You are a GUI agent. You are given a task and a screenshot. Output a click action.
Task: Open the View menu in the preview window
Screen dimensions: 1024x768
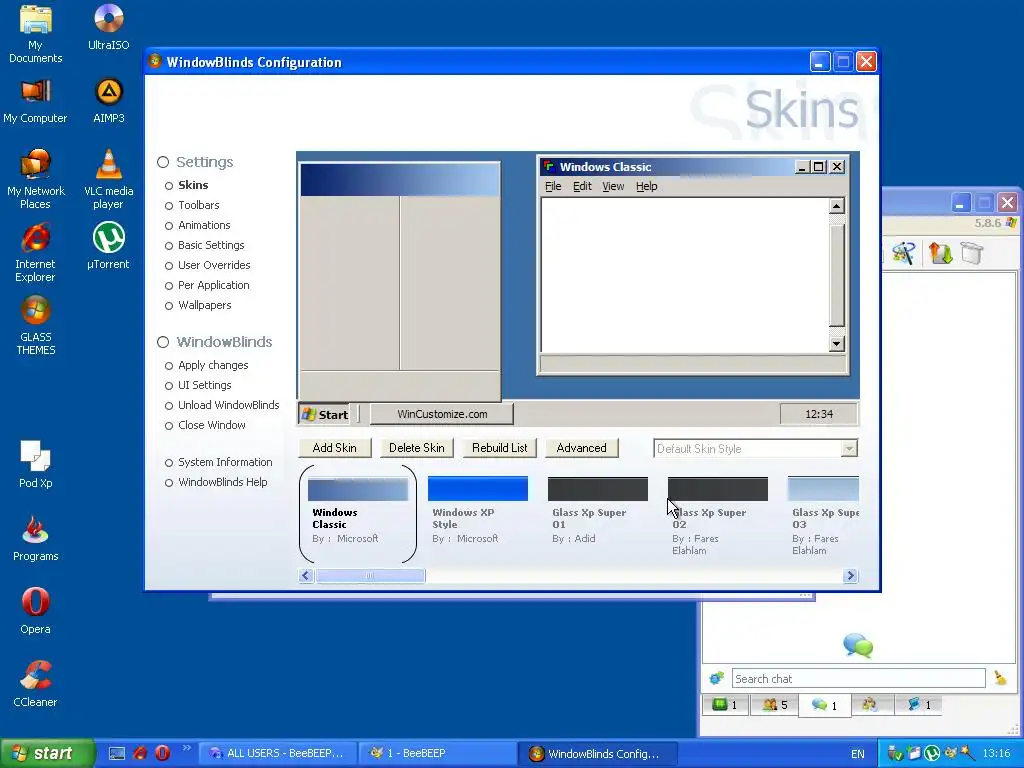tap(613, 187)
